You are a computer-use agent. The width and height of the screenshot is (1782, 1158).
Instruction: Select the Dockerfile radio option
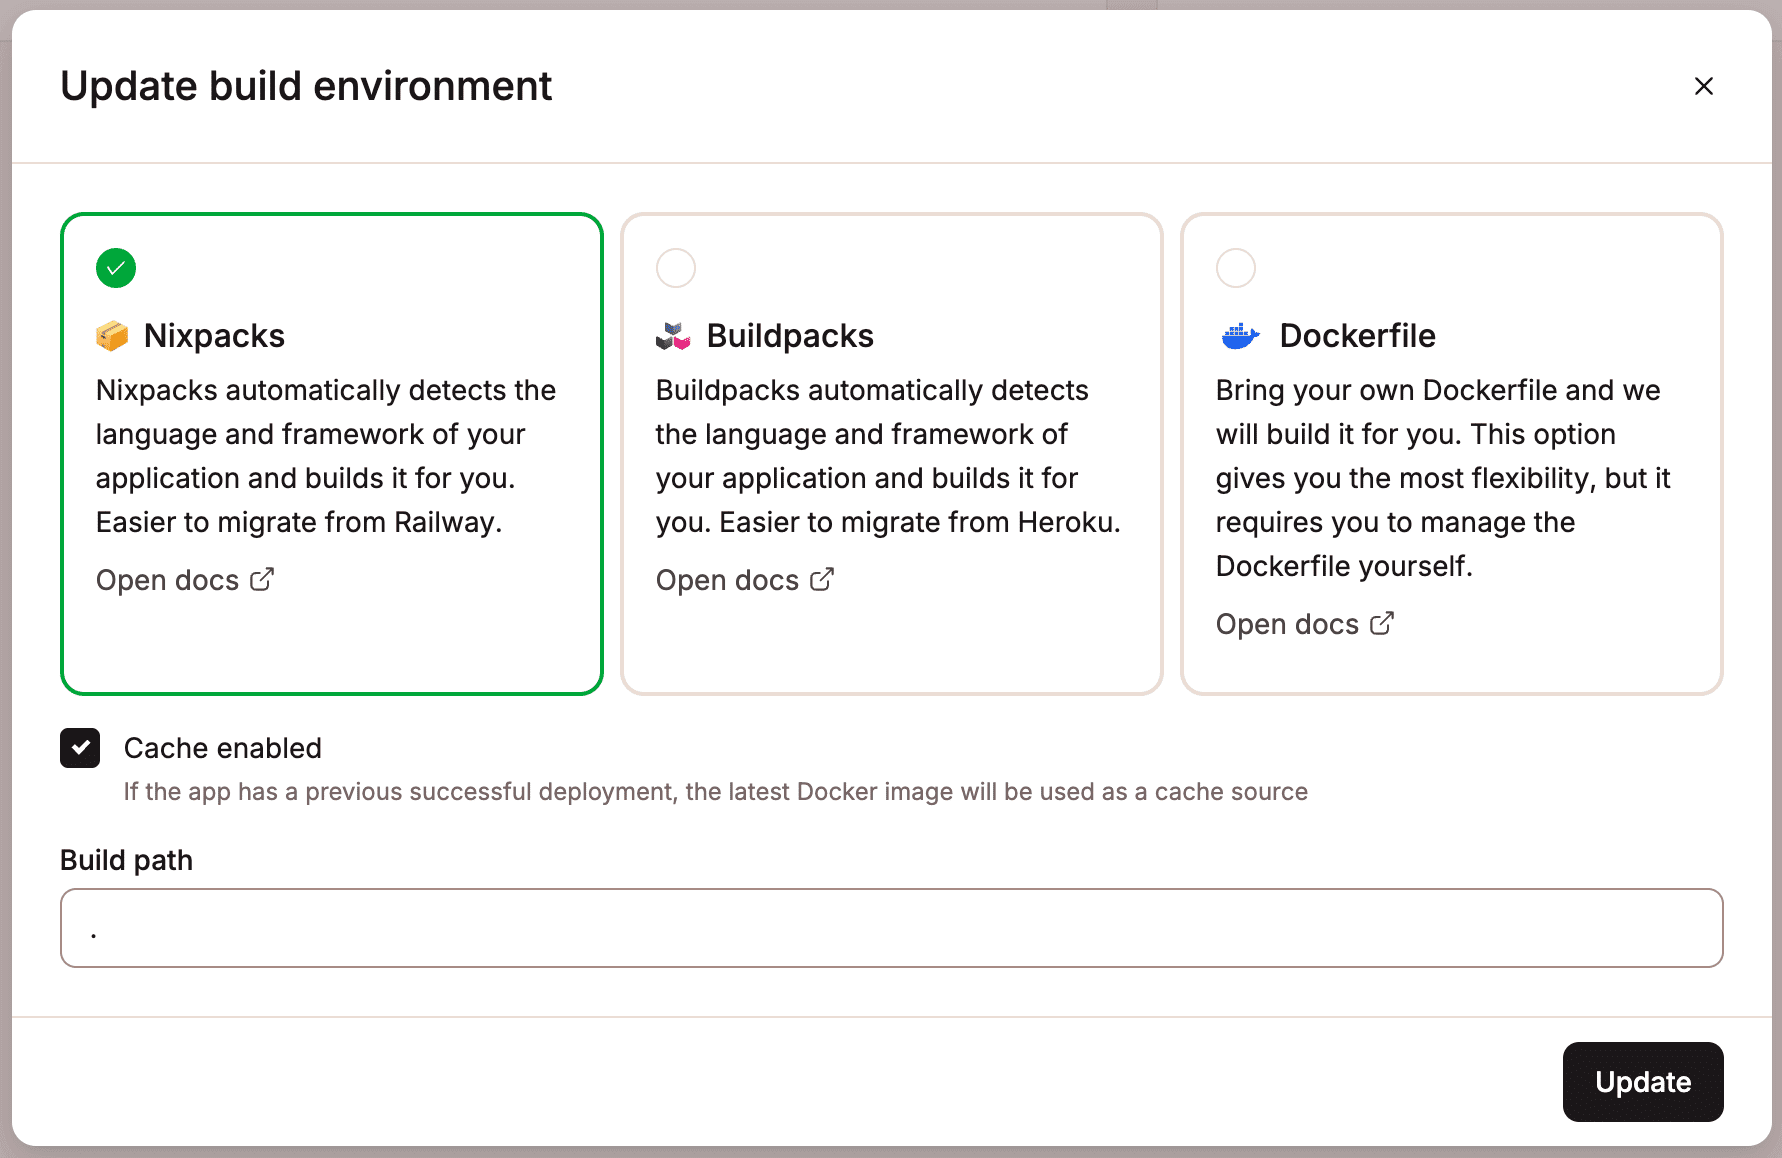1236,268
